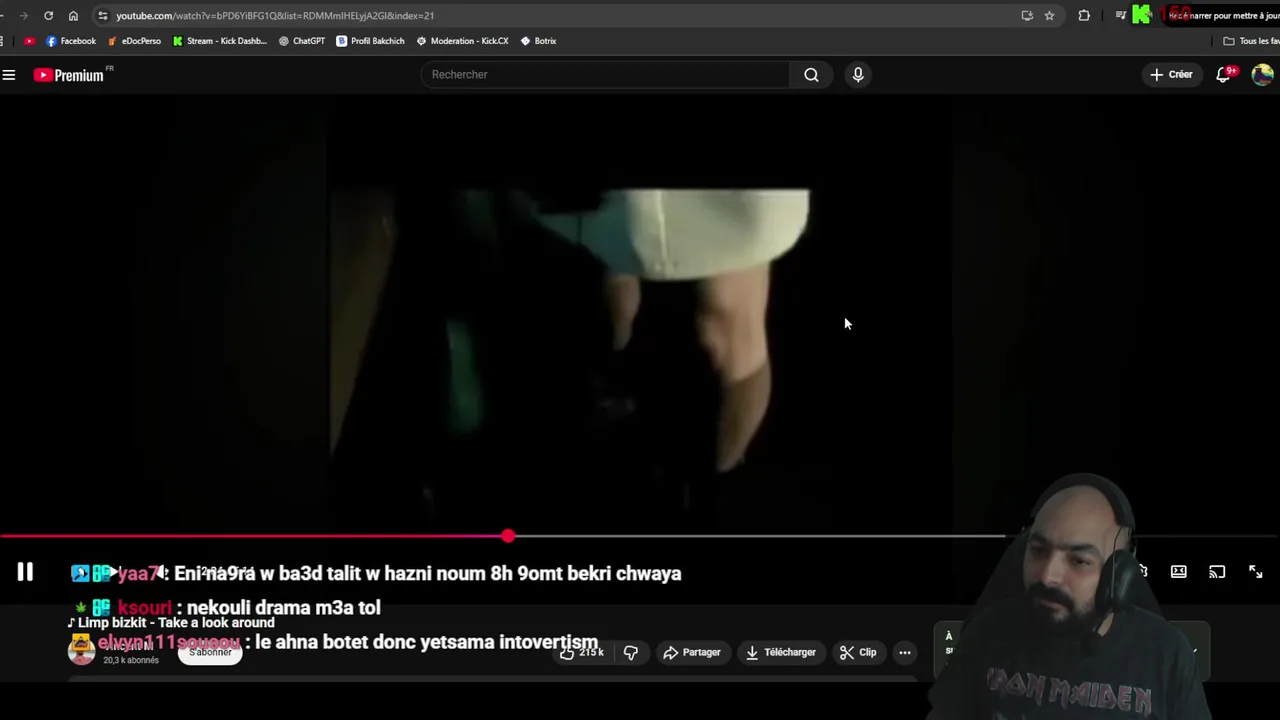1280x720 pixels.
Task: Toggle theater mode player icon
Action: point(1179,572)
